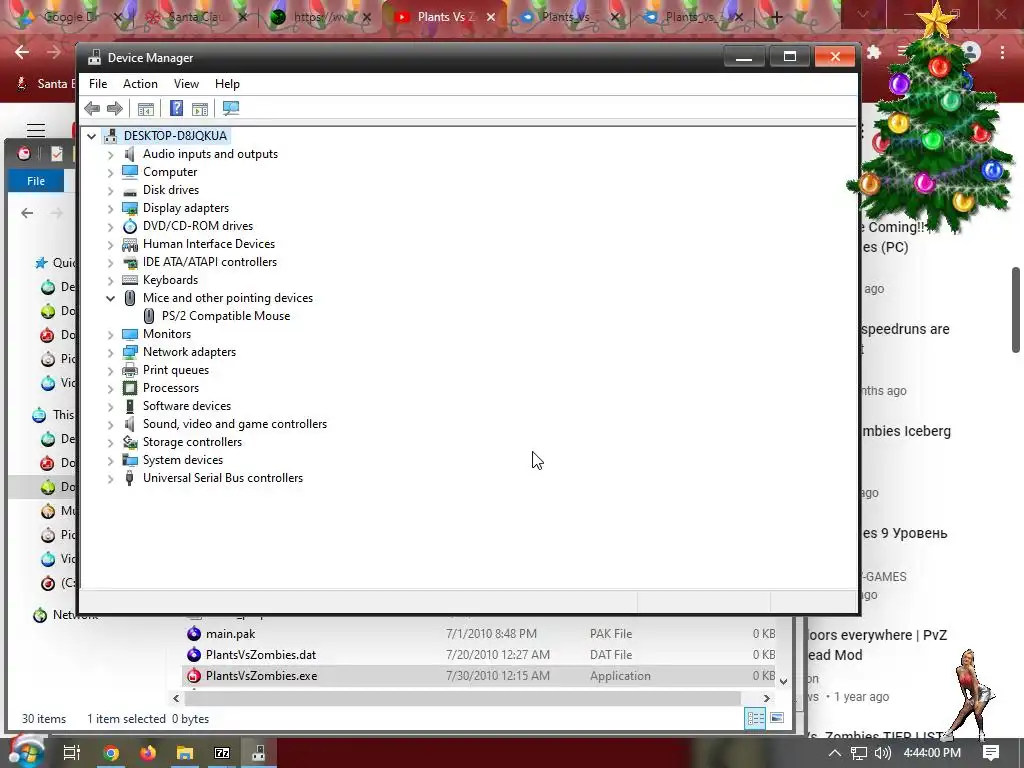This screenshot has width=1024, height=768.
Task: Click the Chrome extensions puzzle icon
Action: click(x=874, y=52)
